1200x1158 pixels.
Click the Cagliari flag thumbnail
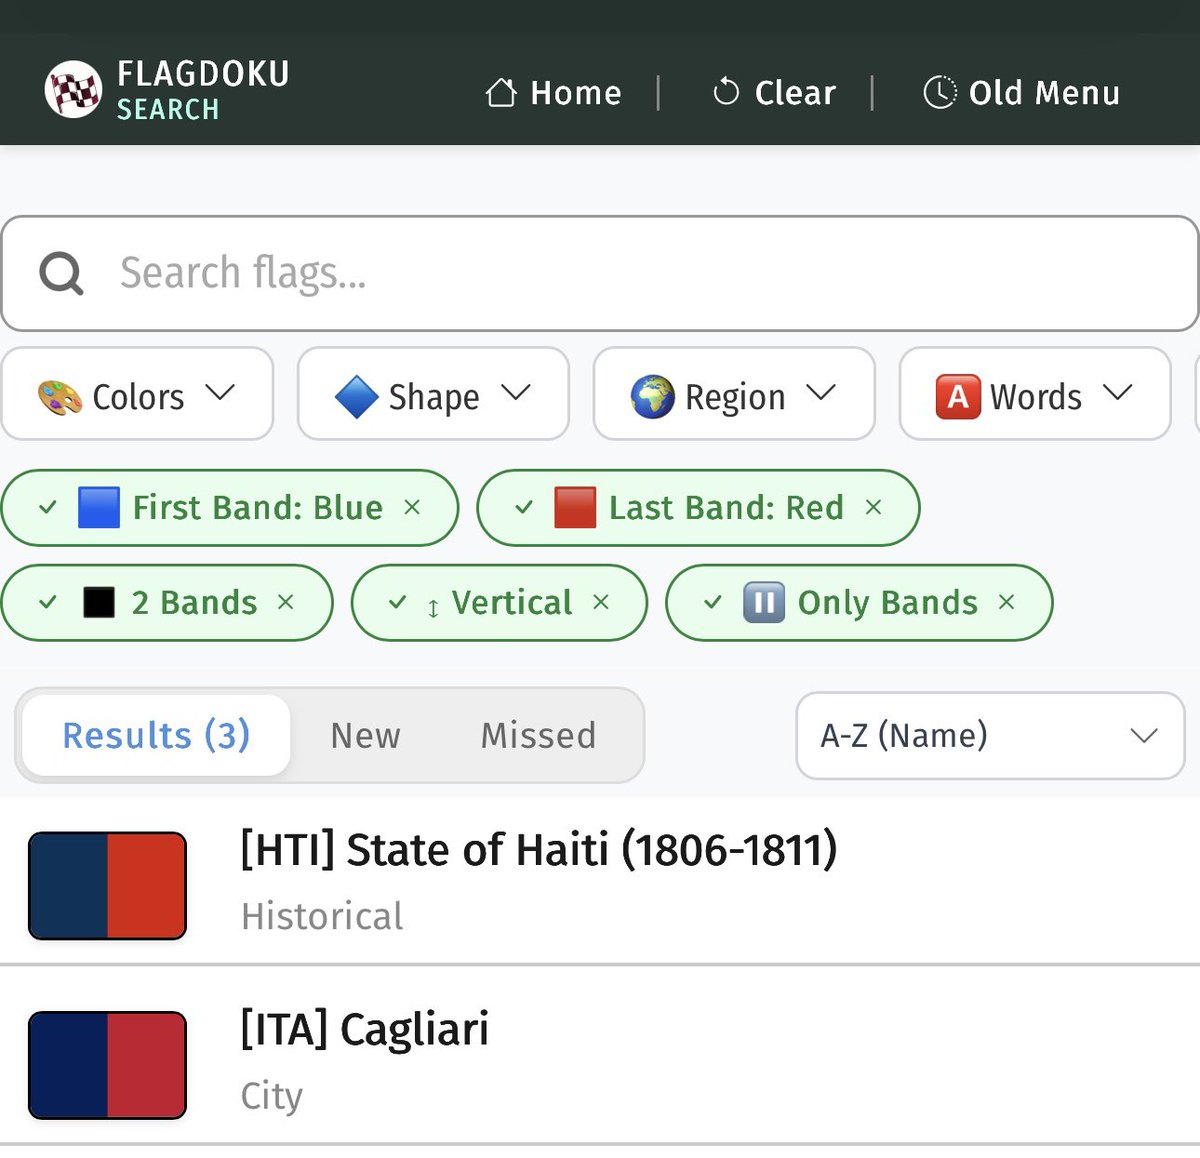107,1063
